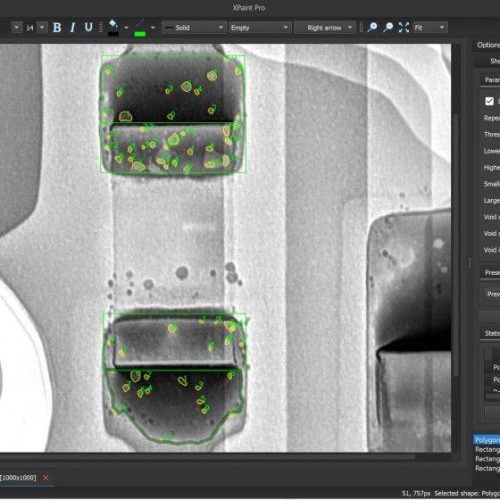This screenshot has height=500, width=500.
Task: Toggle italic text formatting
Action: (73, 27)
